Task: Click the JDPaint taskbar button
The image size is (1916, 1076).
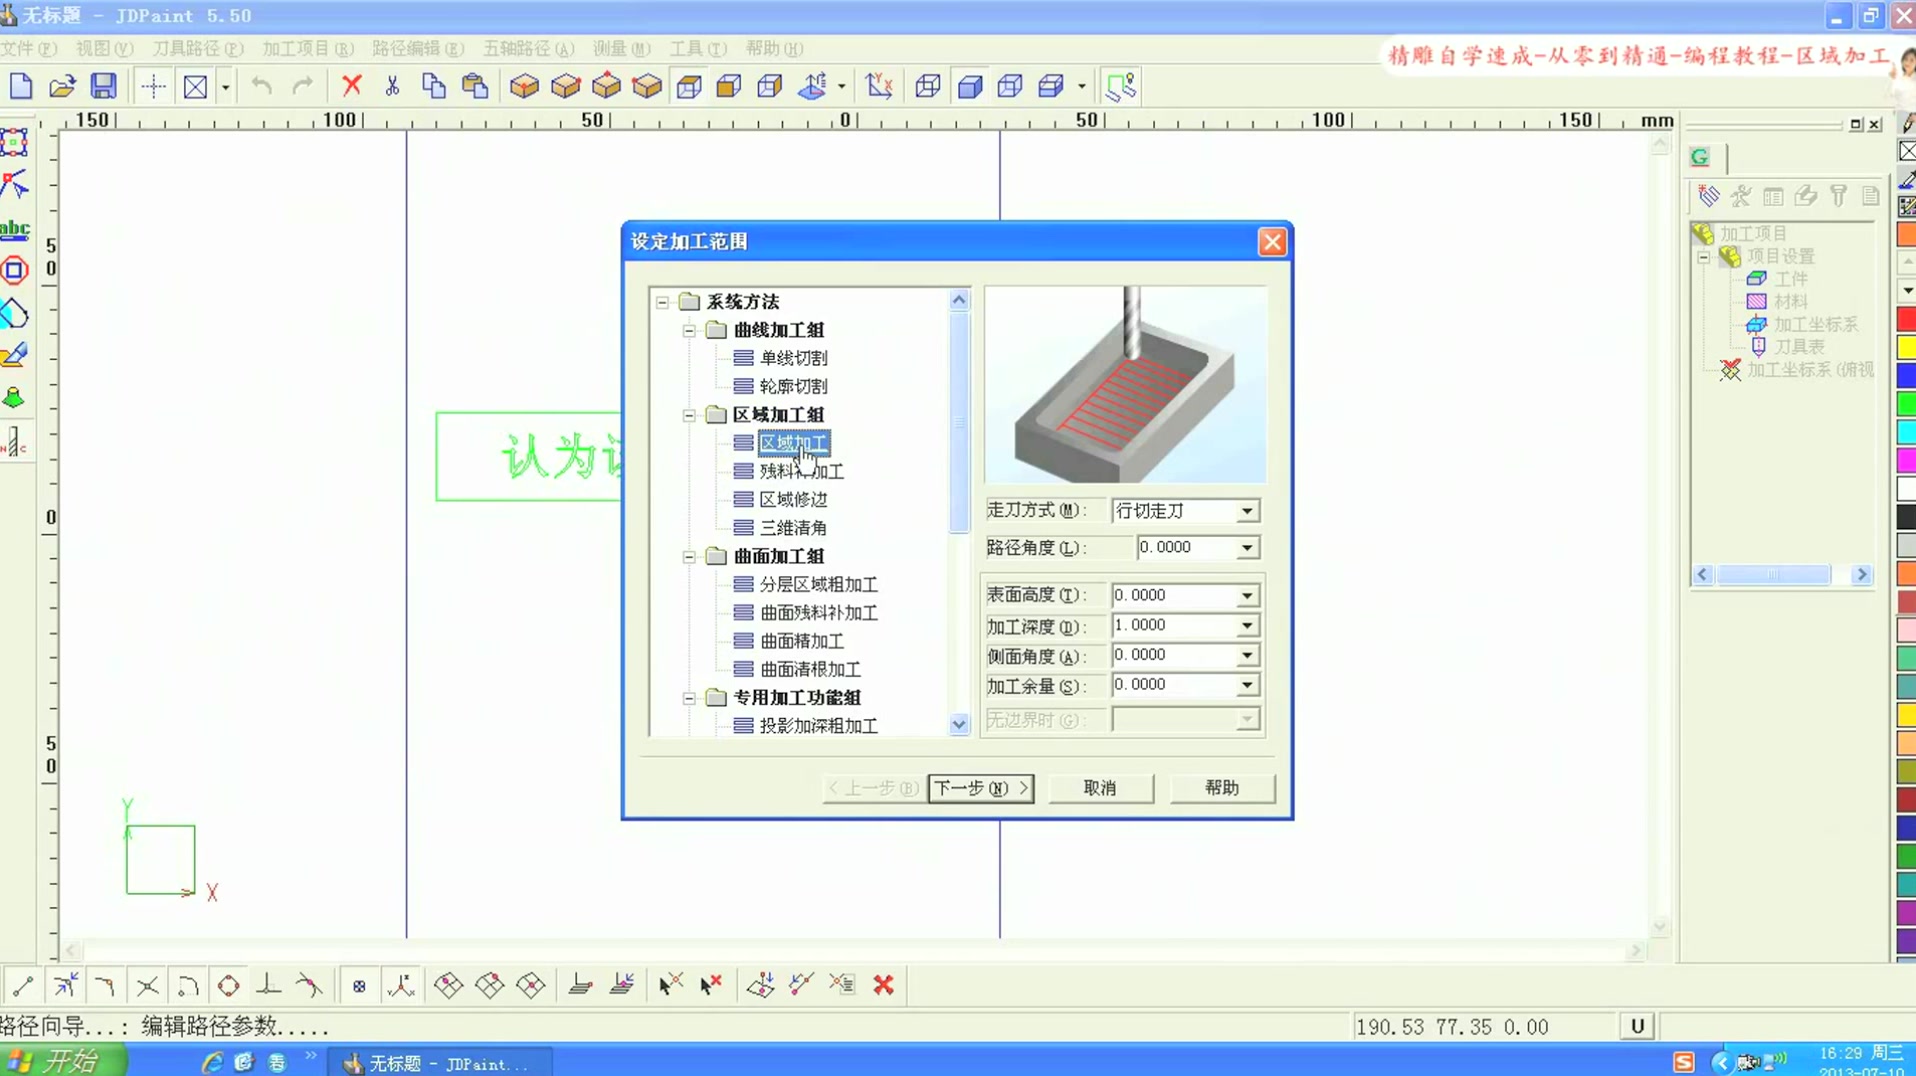Action: [x=440, y=1062]
